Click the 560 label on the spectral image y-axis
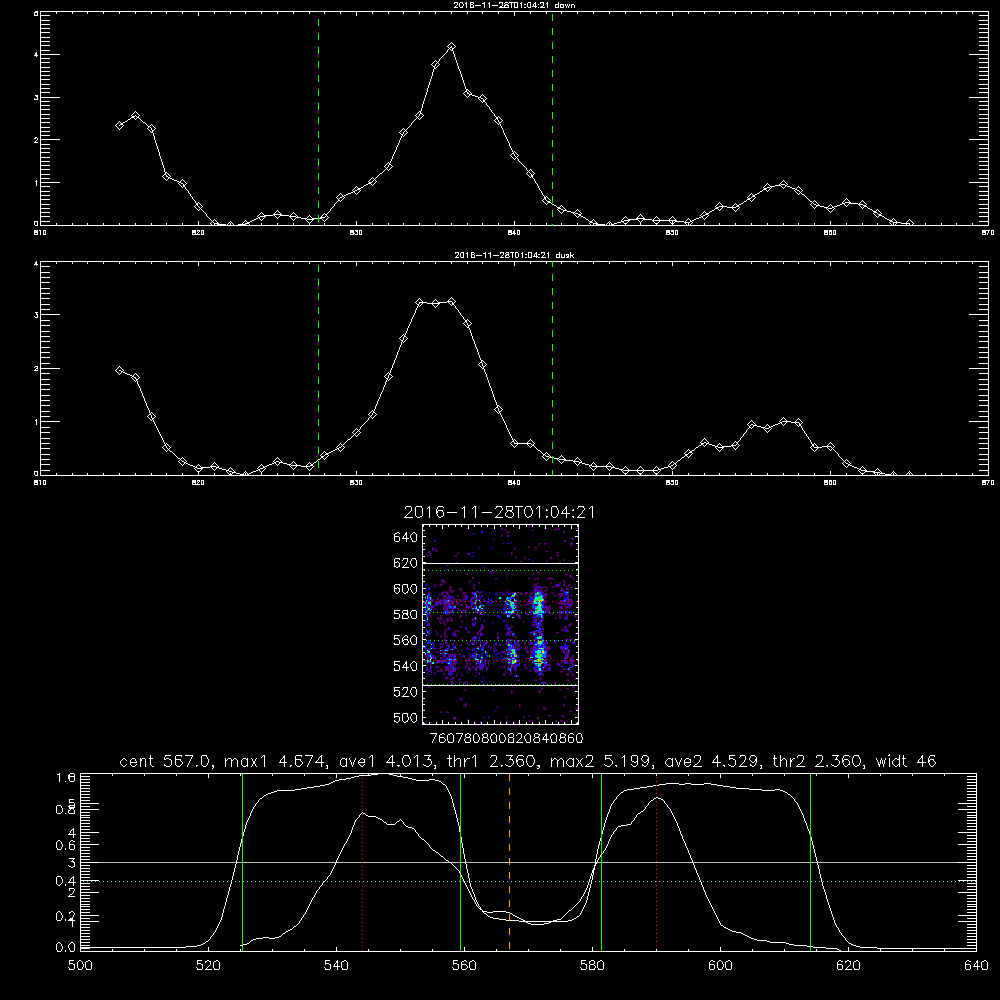1000x1000 pixels. (405, 640)
